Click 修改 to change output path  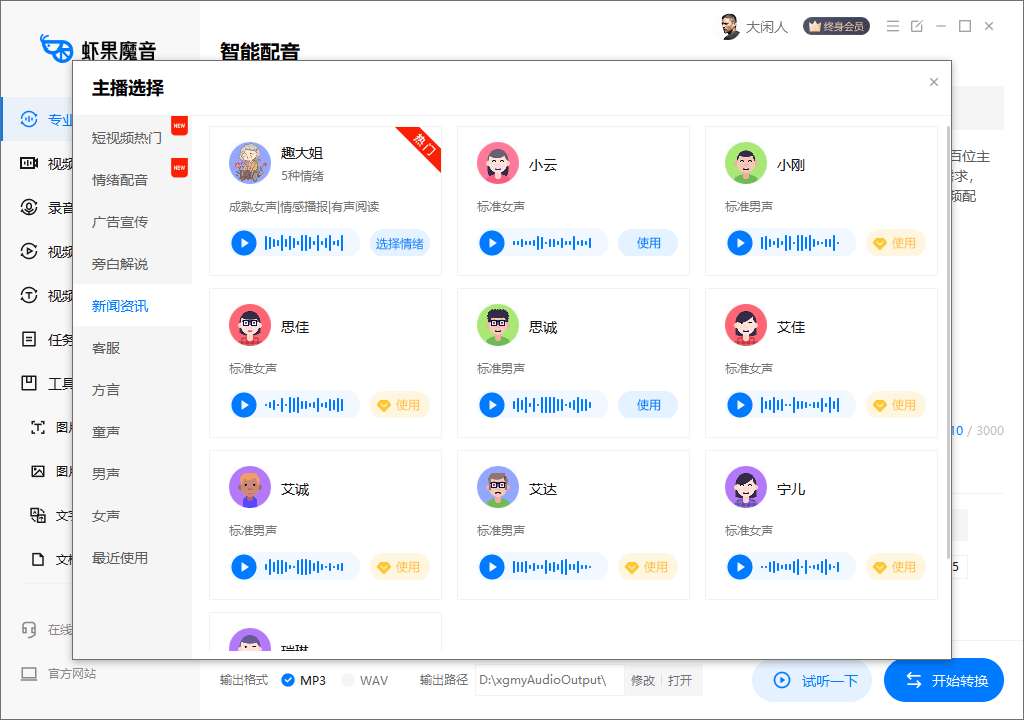tap(643, 681)
